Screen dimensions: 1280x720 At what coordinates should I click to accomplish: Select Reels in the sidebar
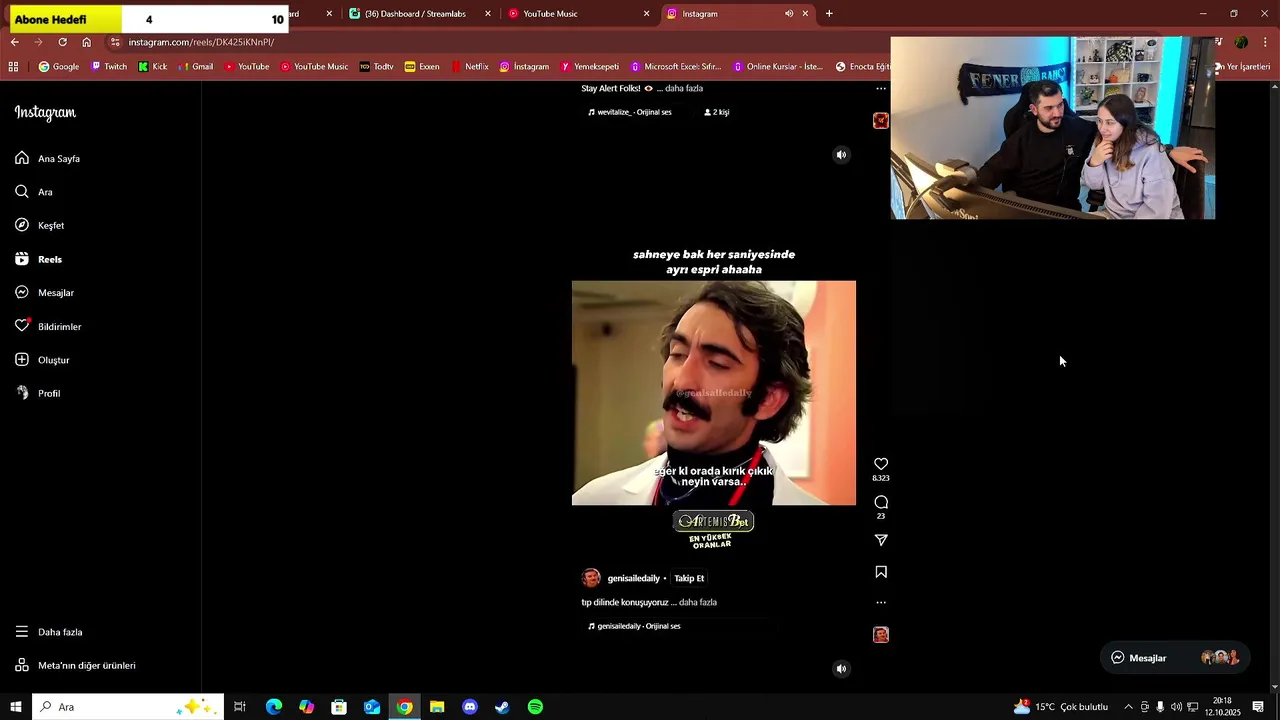pos(39,259)
